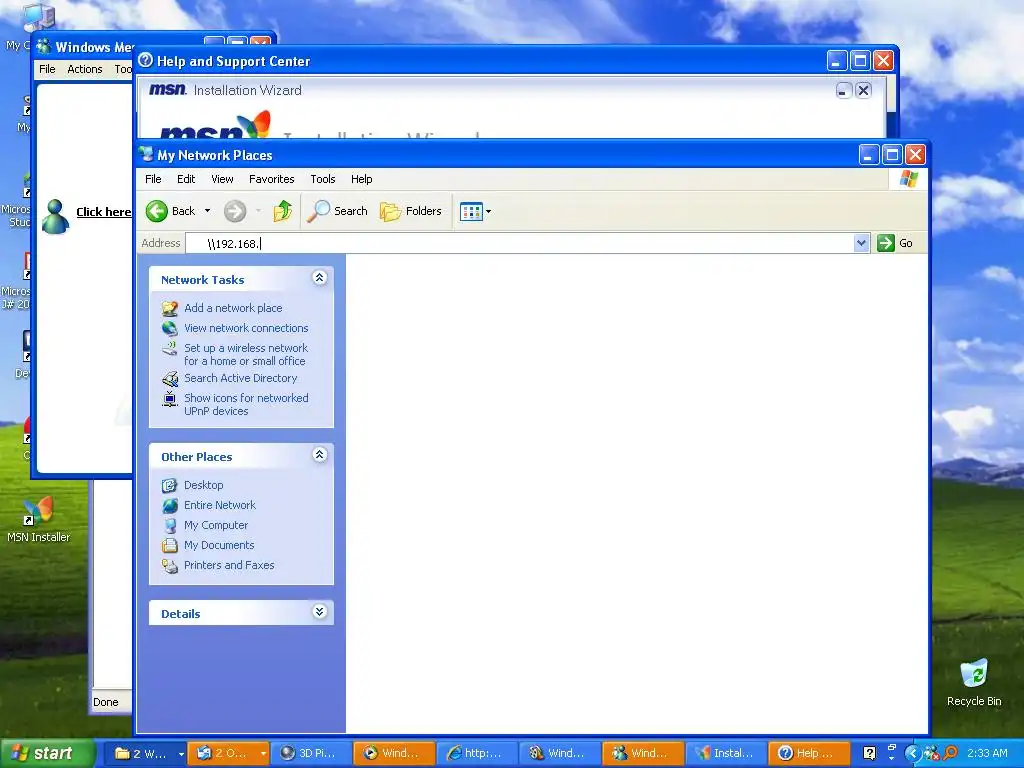Click the 'Click here' Messenger sign-in link
Image resolution: width=1024 pixels, height=768 pixels.
tap(104, 212)
